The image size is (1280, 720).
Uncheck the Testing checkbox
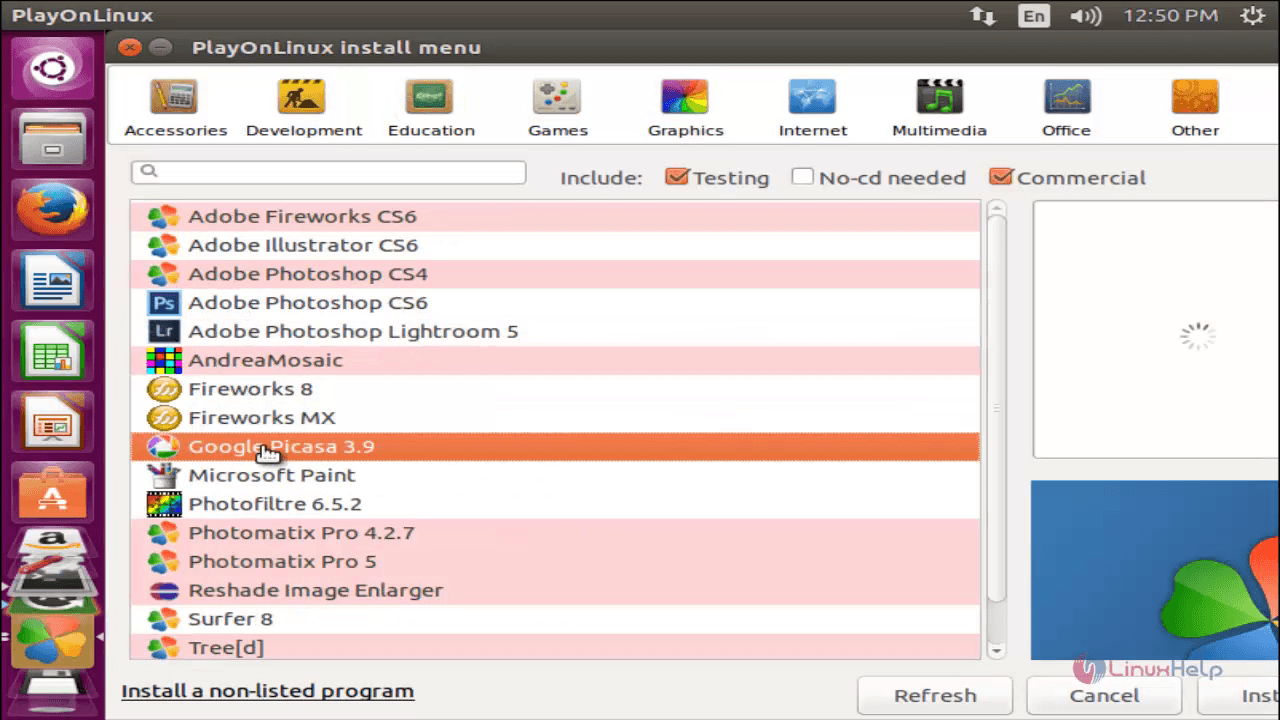point(677,177)
